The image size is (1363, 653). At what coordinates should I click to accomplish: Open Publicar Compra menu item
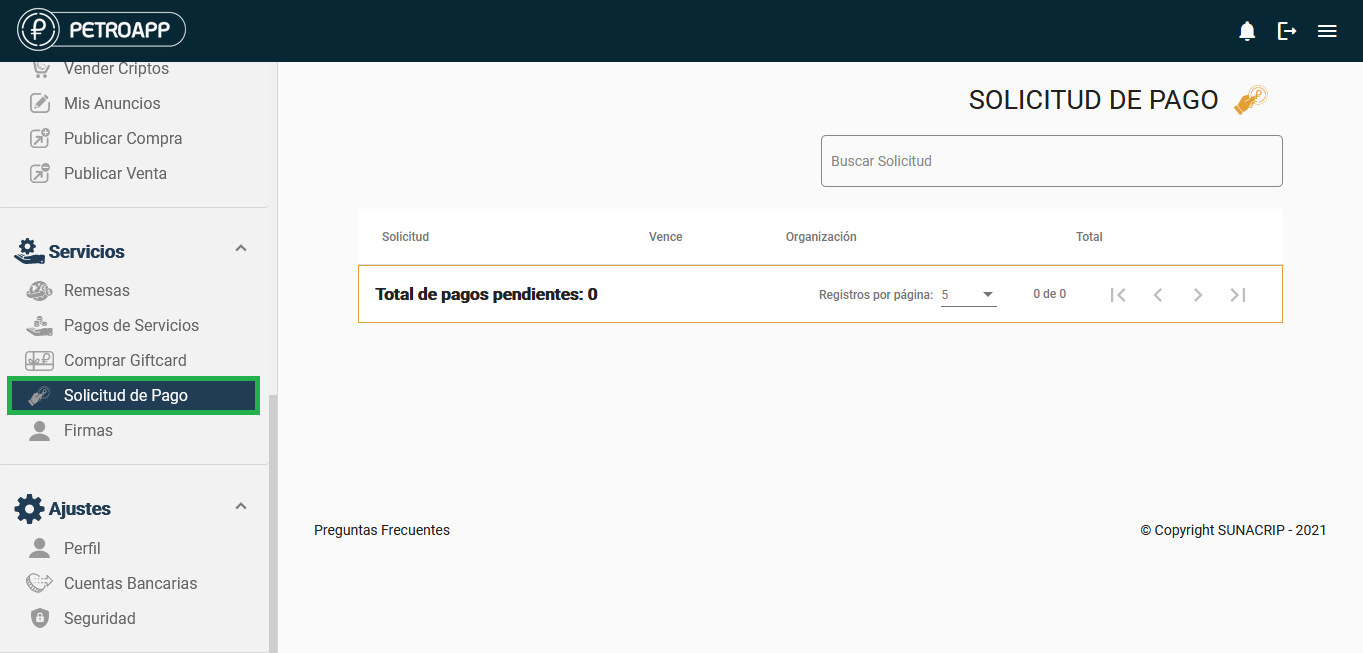click(123, 138)
